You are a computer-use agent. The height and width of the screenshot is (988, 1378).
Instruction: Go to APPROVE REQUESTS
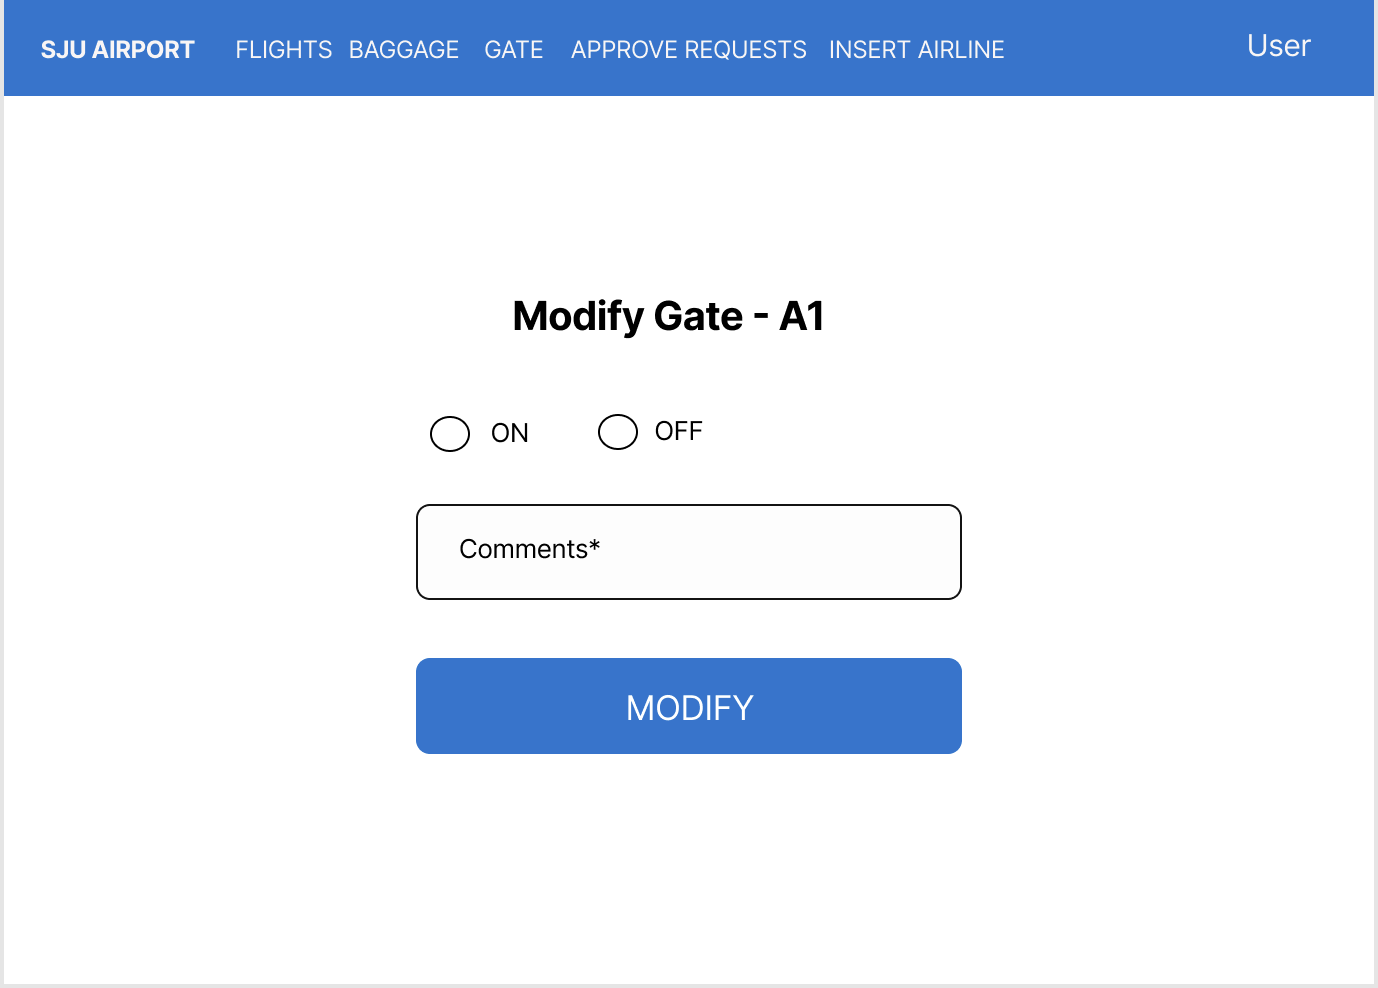click(688, 48)
